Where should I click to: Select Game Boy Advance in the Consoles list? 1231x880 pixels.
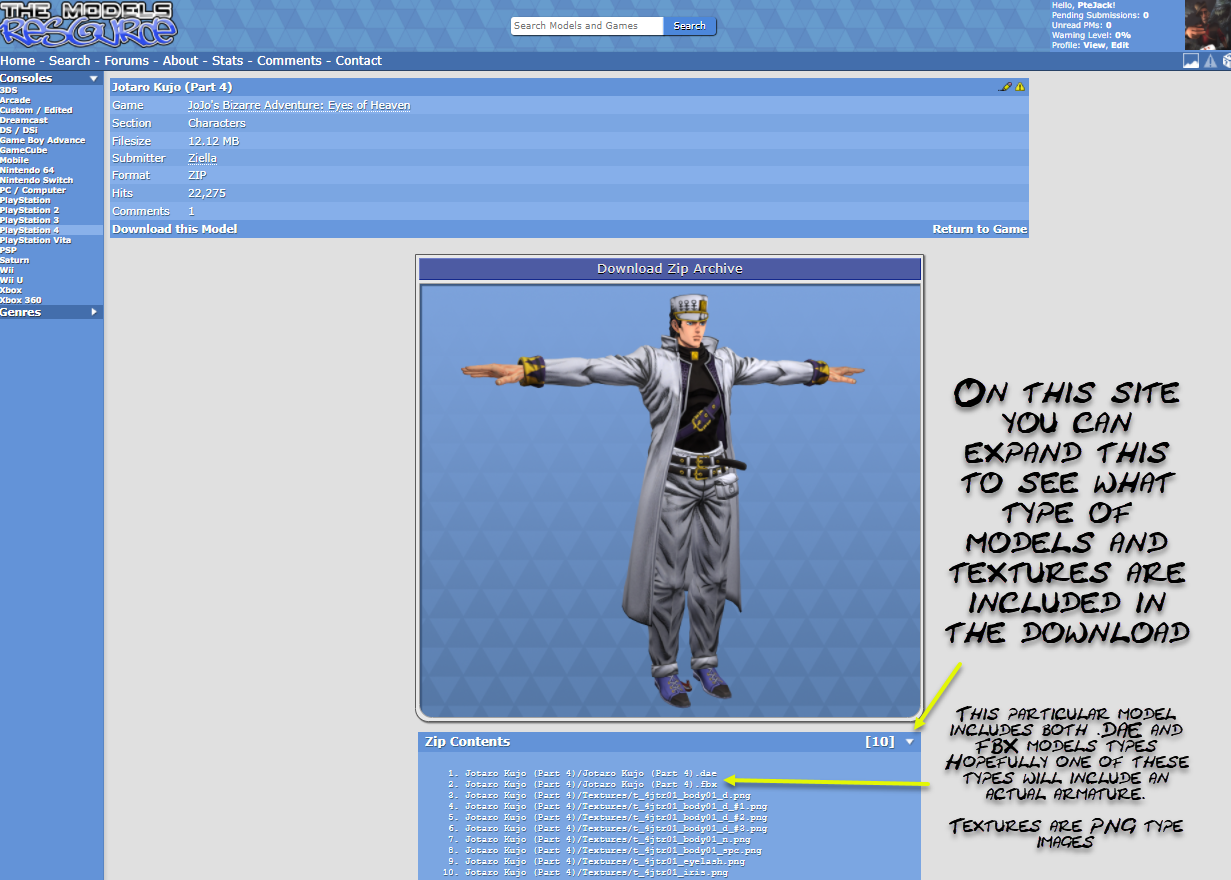point(43,140)
